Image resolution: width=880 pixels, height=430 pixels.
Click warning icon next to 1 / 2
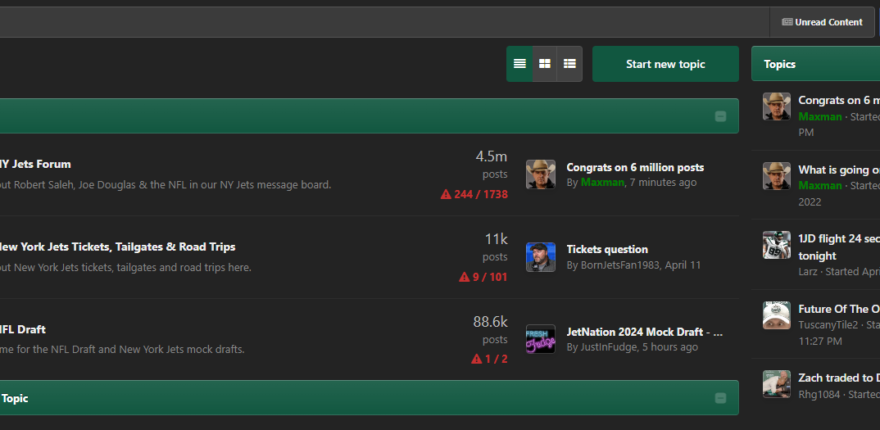tap(476, 359)
